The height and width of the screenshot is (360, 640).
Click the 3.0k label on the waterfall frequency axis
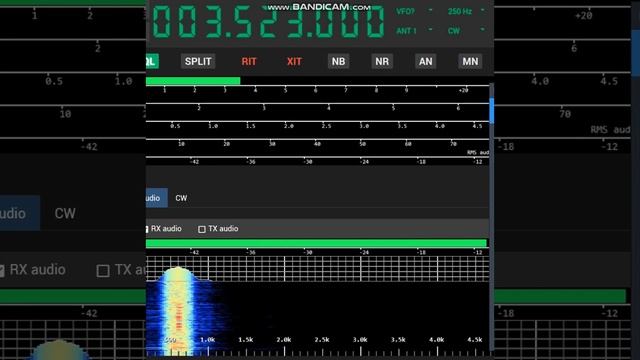click(x=360, y=340)
